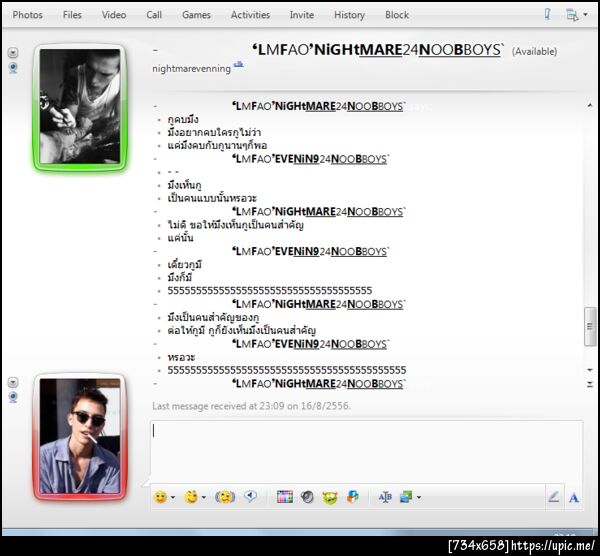600x556 pixels.
Task: Open the Files menu item
Action: 72,15
